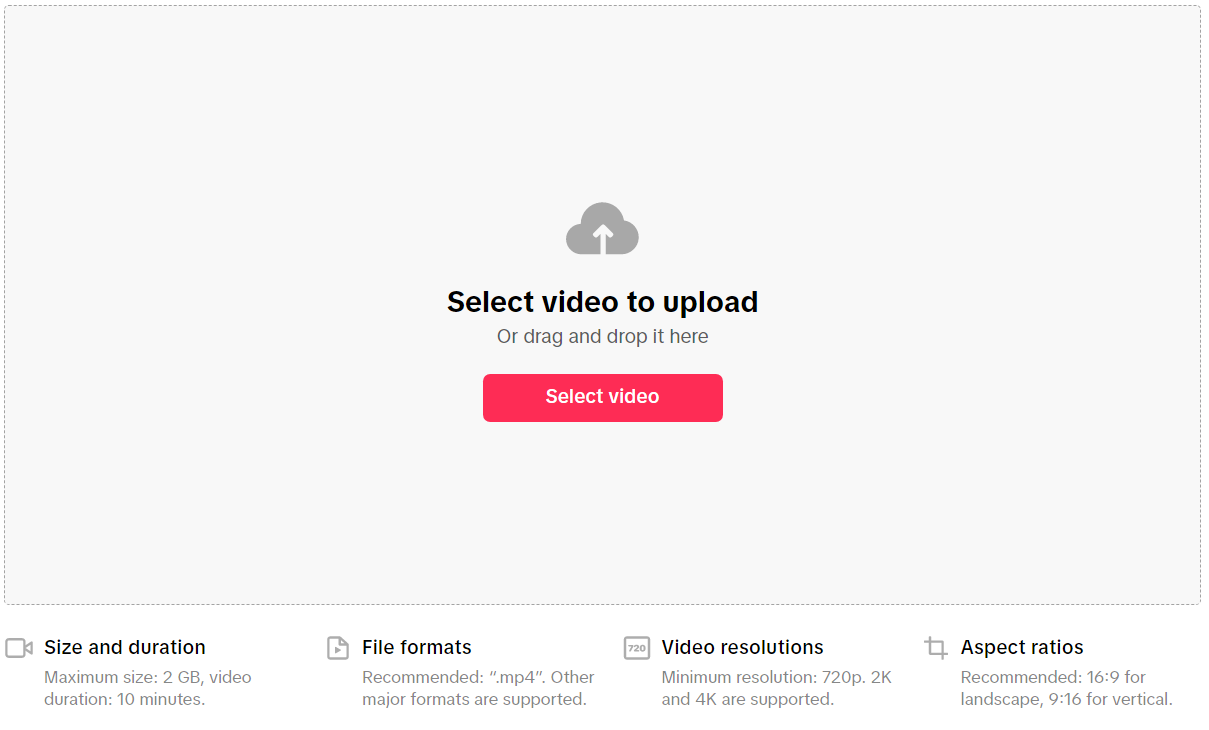Click the 'Or drag and drop it here' text

[602, 337]
